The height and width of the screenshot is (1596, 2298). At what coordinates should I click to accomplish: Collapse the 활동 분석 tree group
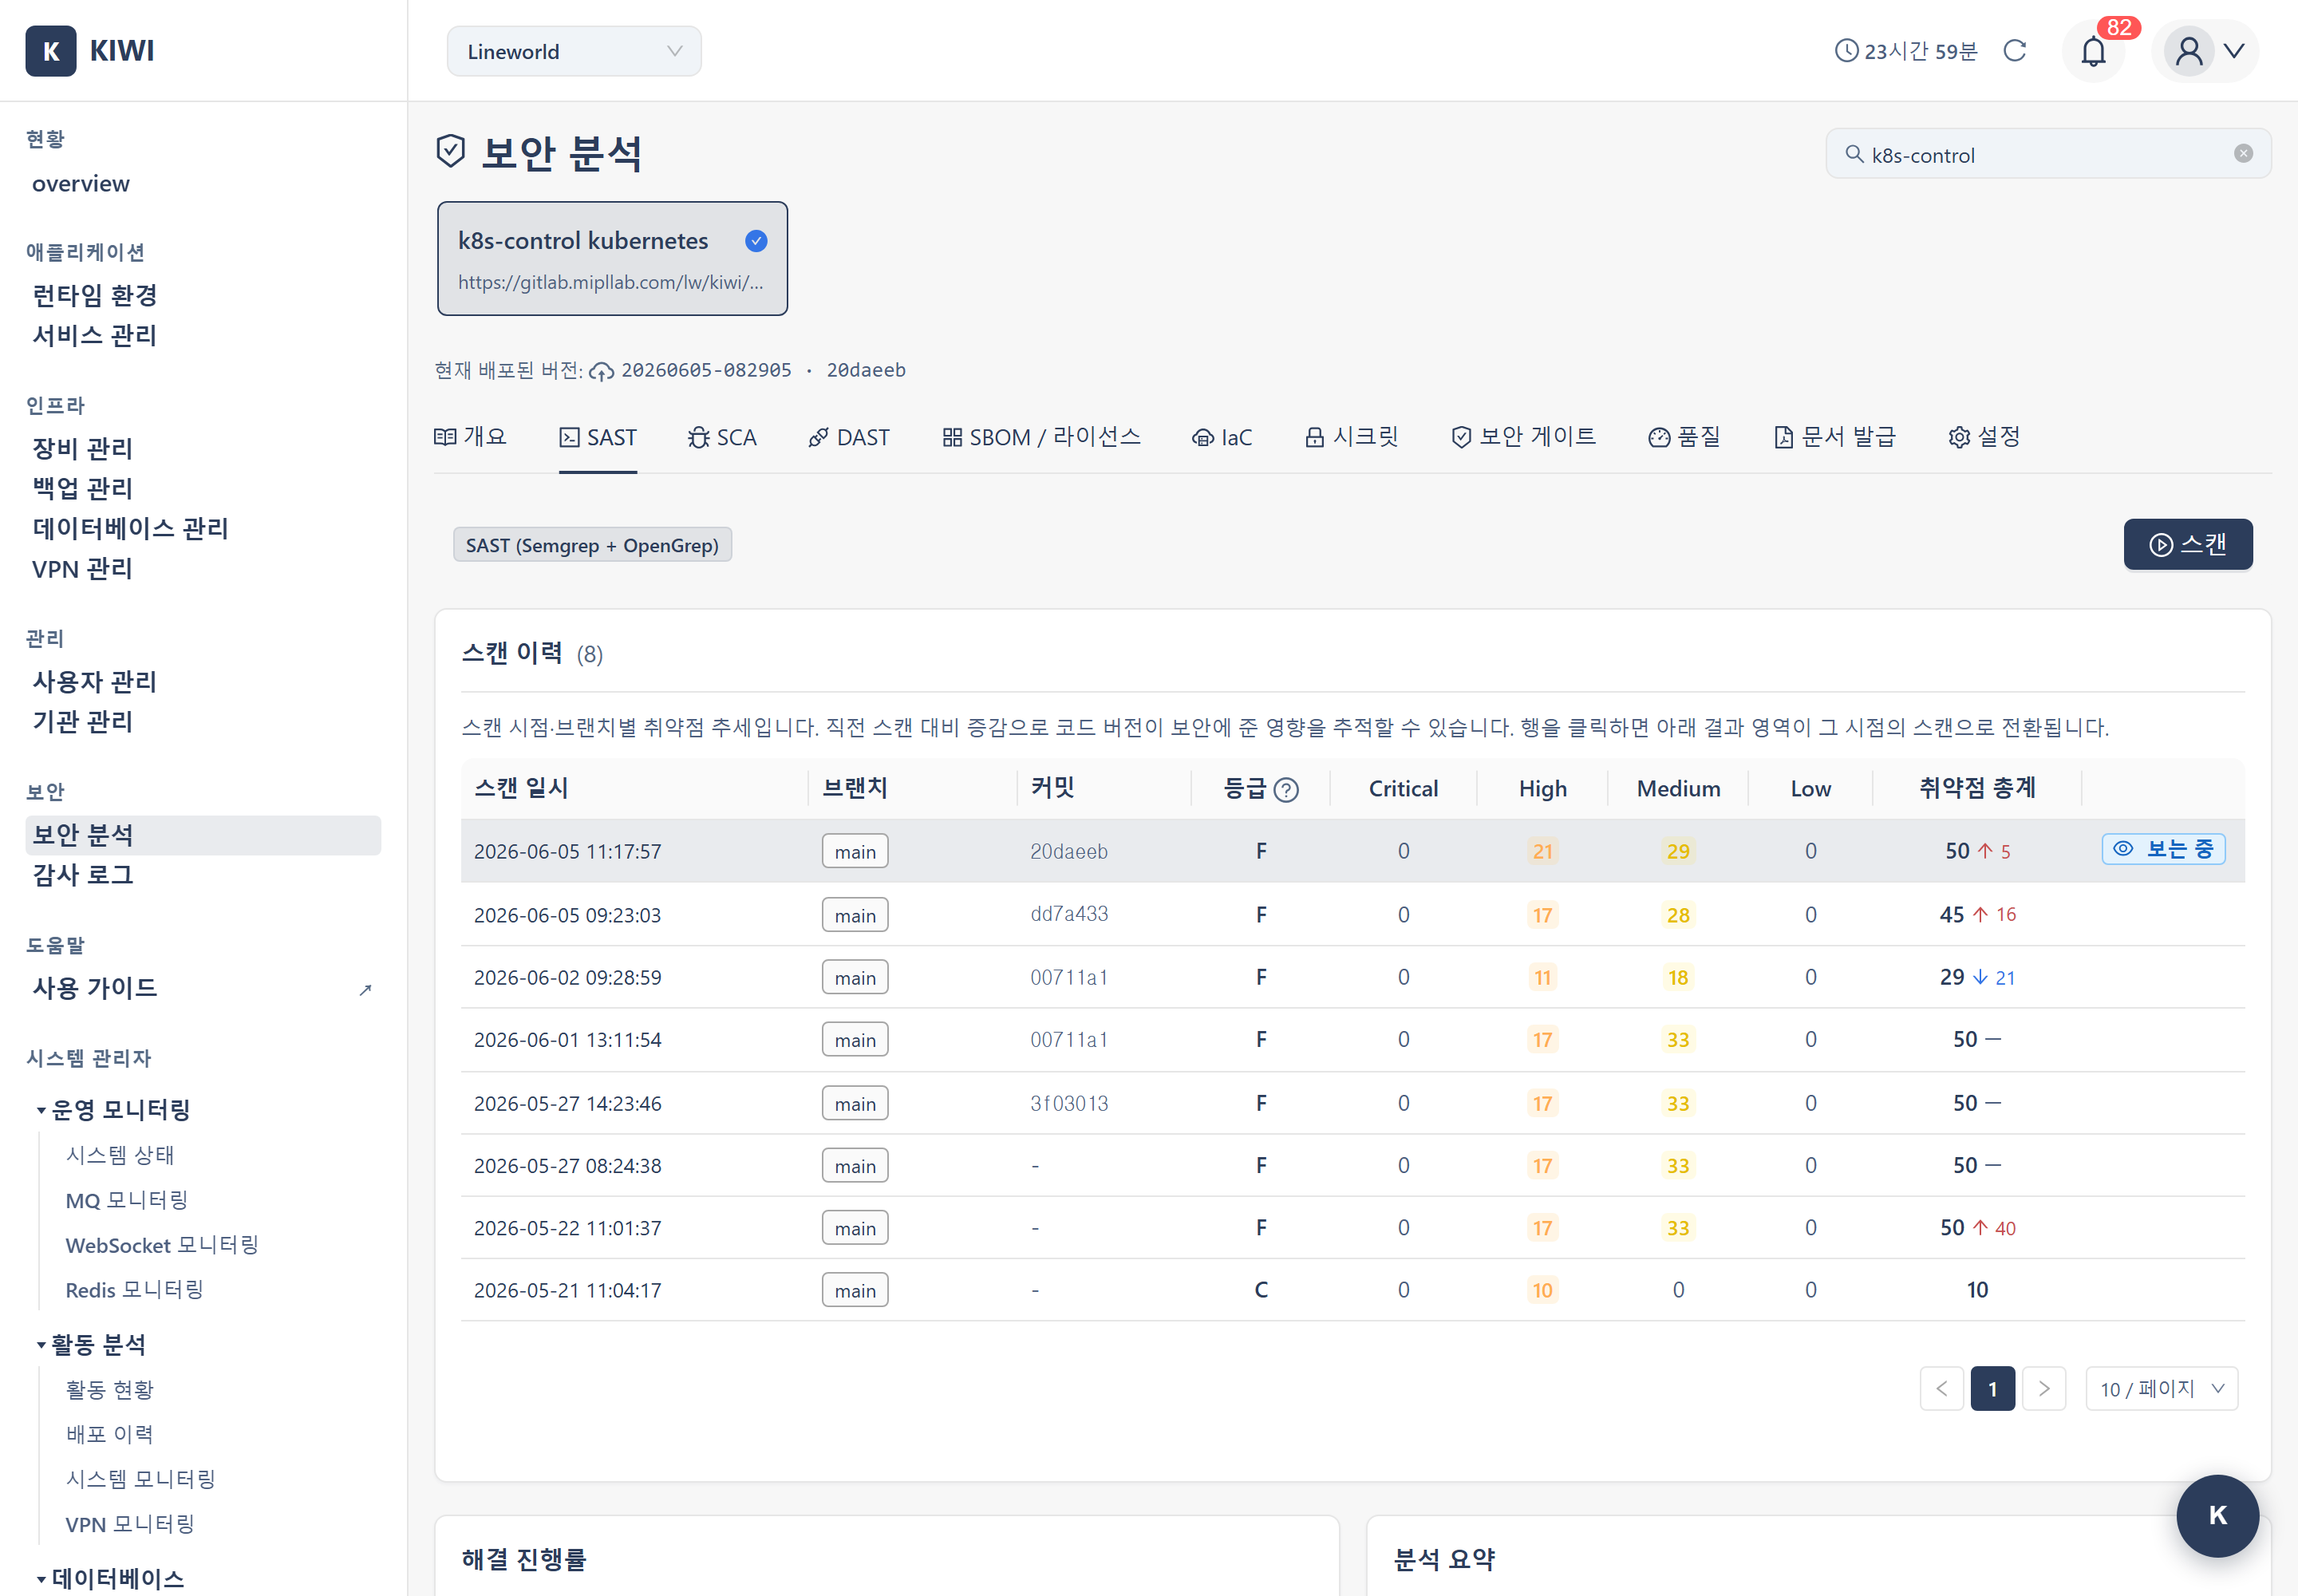coord(41,1345)
